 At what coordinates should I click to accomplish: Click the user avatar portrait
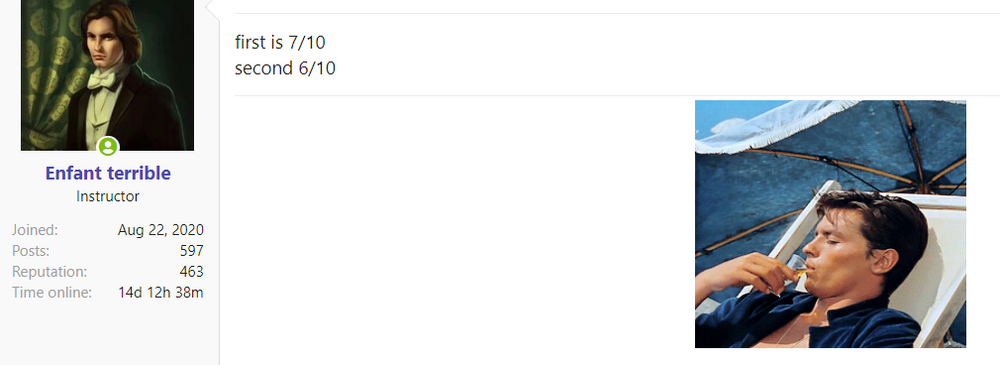tap(108, 75)
